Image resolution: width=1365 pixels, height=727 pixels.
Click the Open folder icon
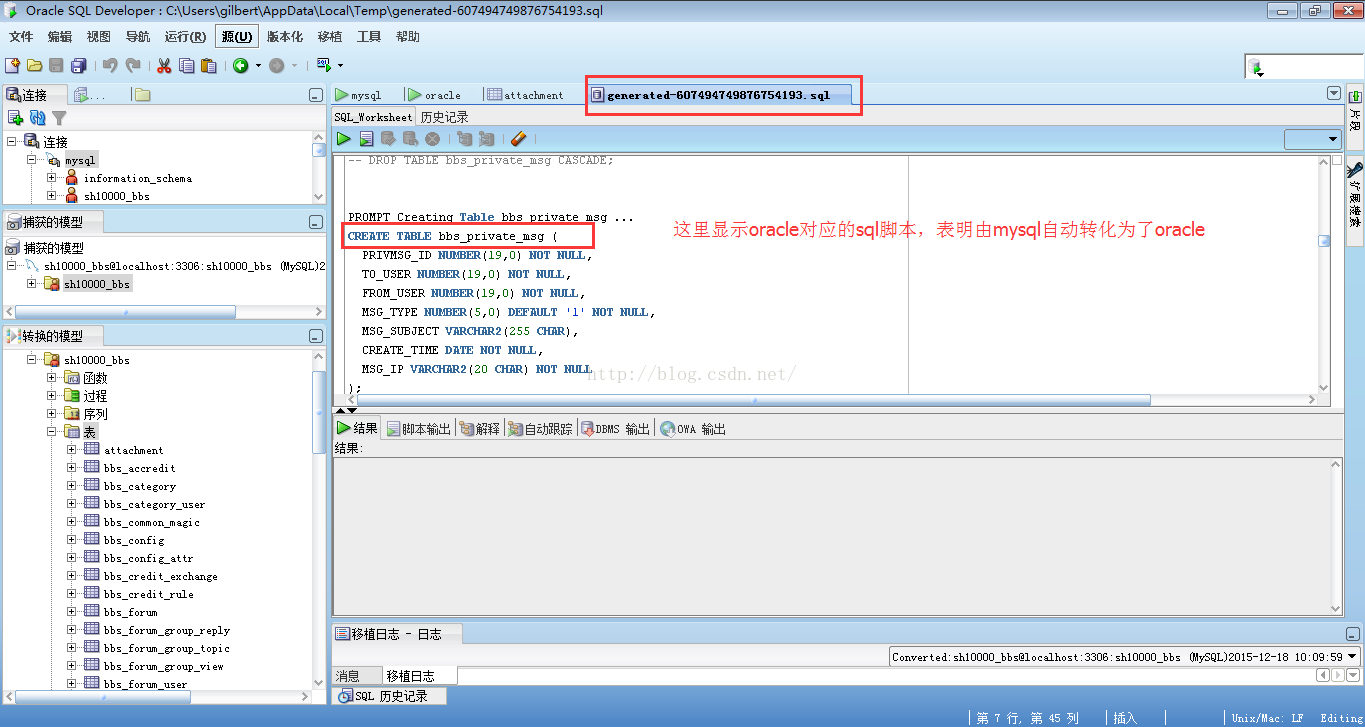(x=34, y=65)
